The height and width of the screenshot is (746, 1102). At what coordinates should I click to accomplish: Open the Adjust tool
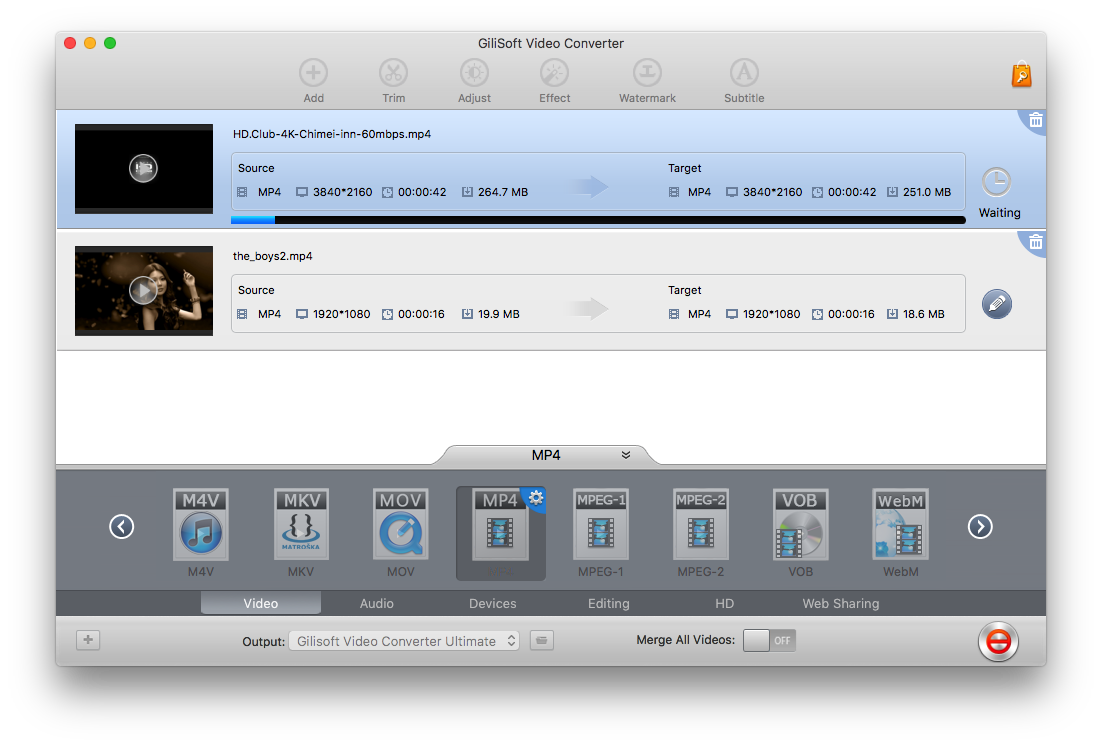click(474, 73)
